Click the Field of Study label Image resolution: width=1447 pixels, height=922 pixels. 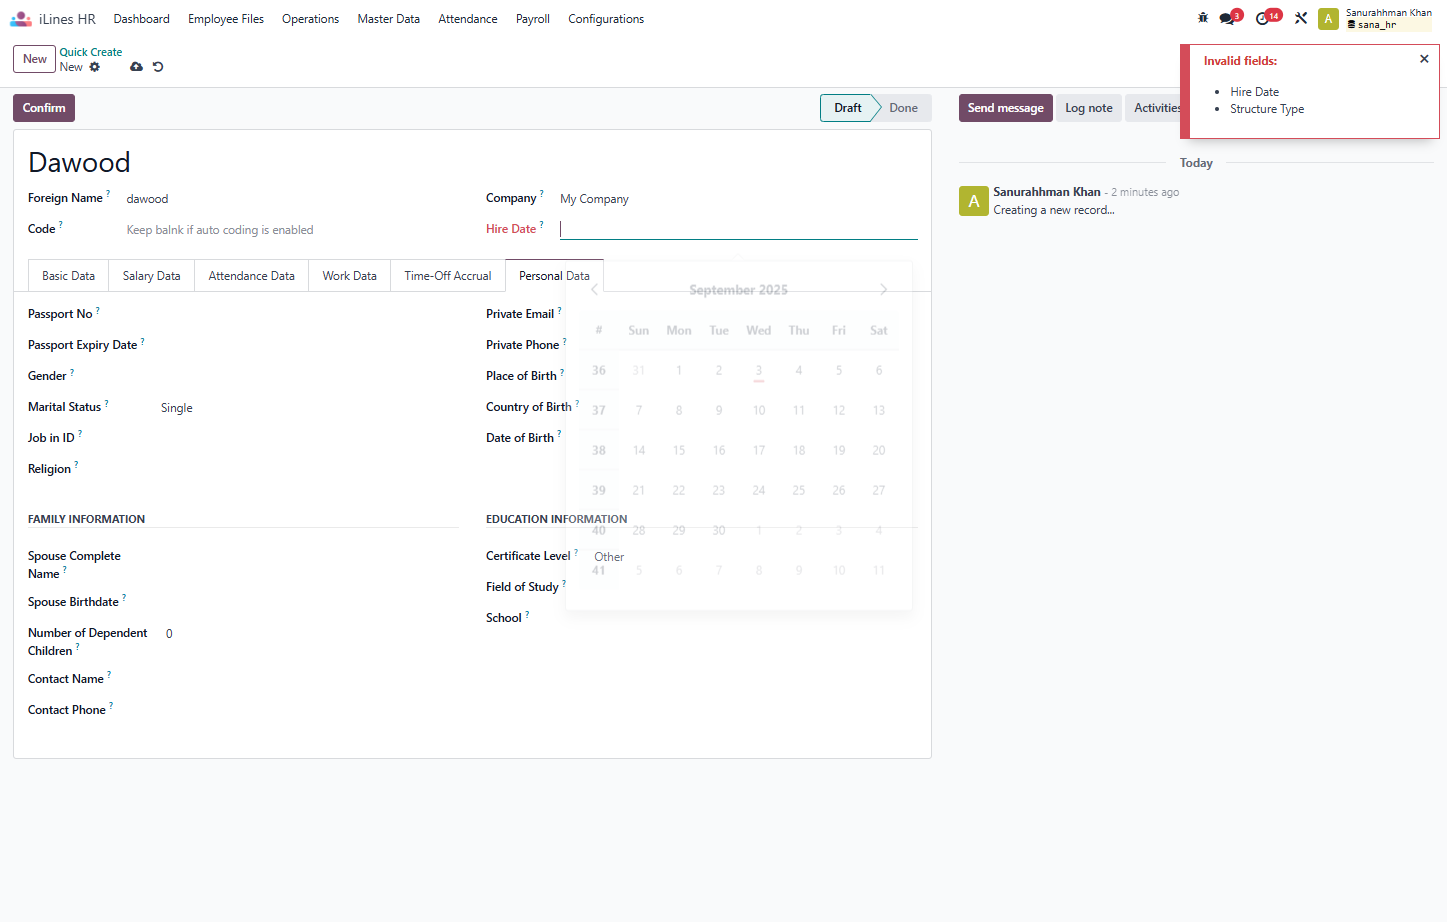[x=522, y=587]
